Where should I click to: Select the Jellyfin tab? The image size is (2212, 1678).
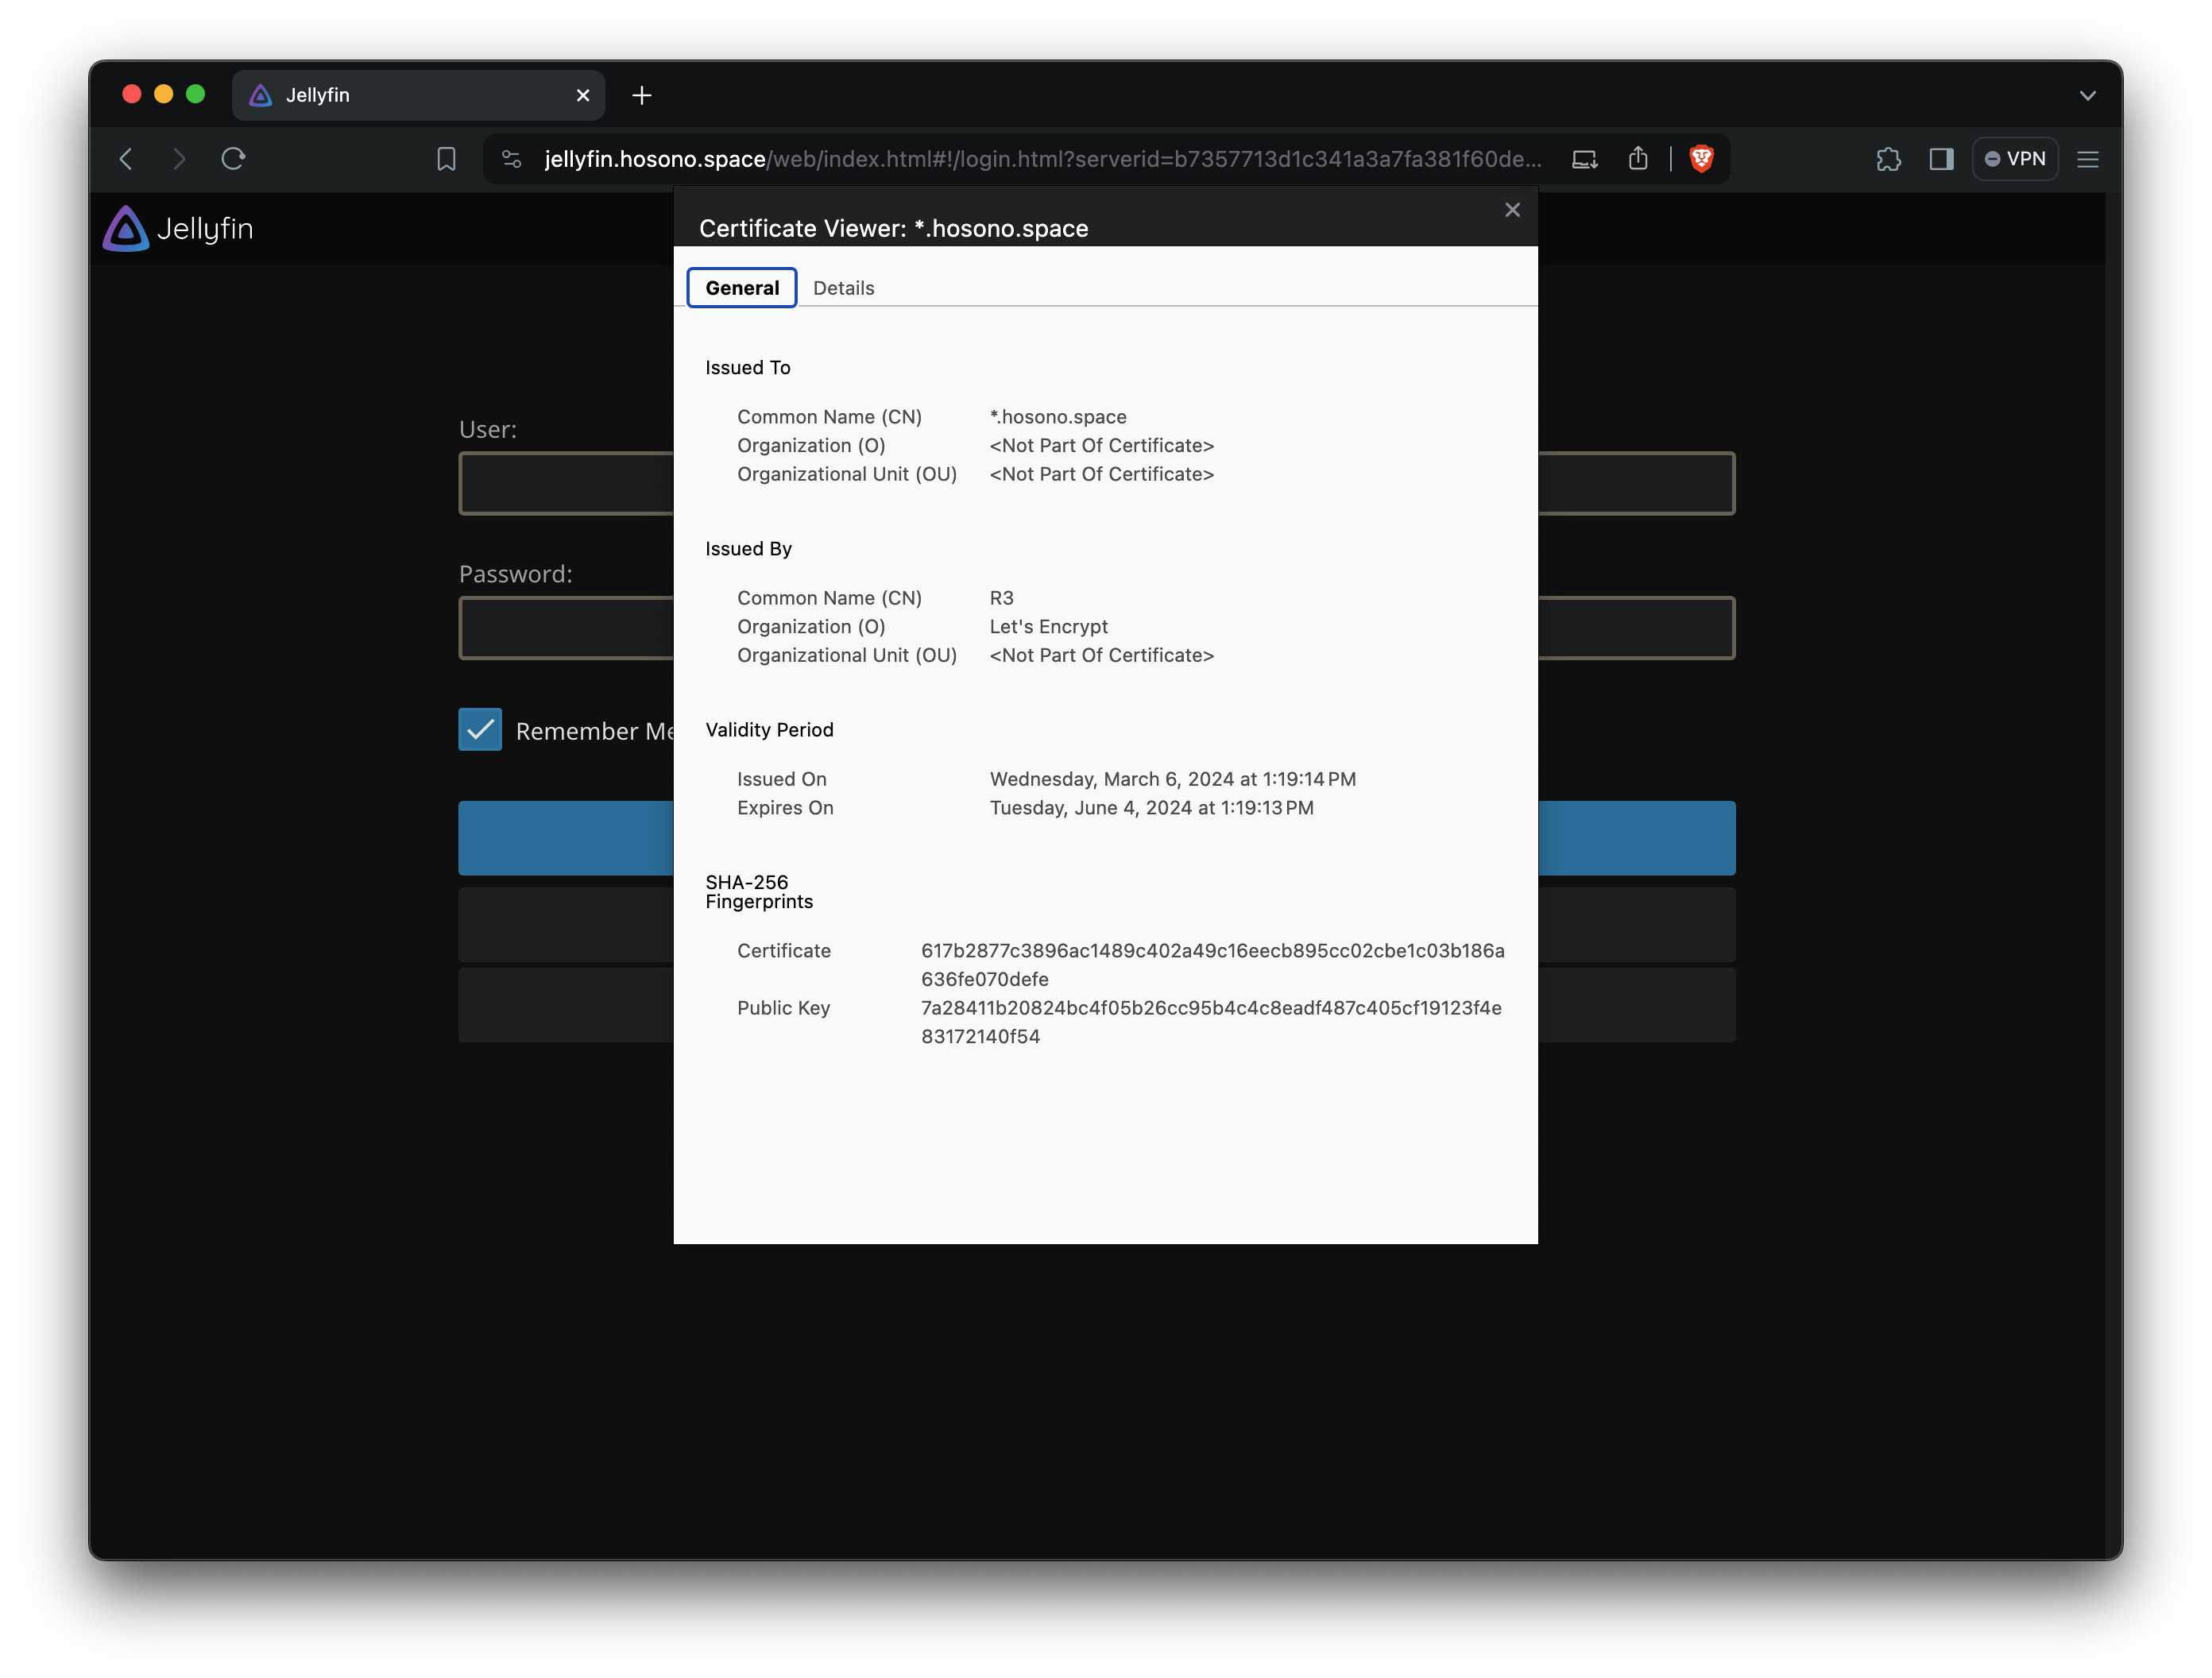coord(418,95)
